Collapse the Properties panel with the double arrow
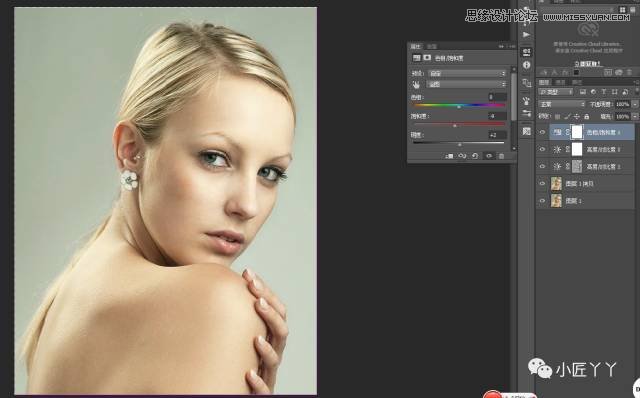 click(x=501, y=47)
